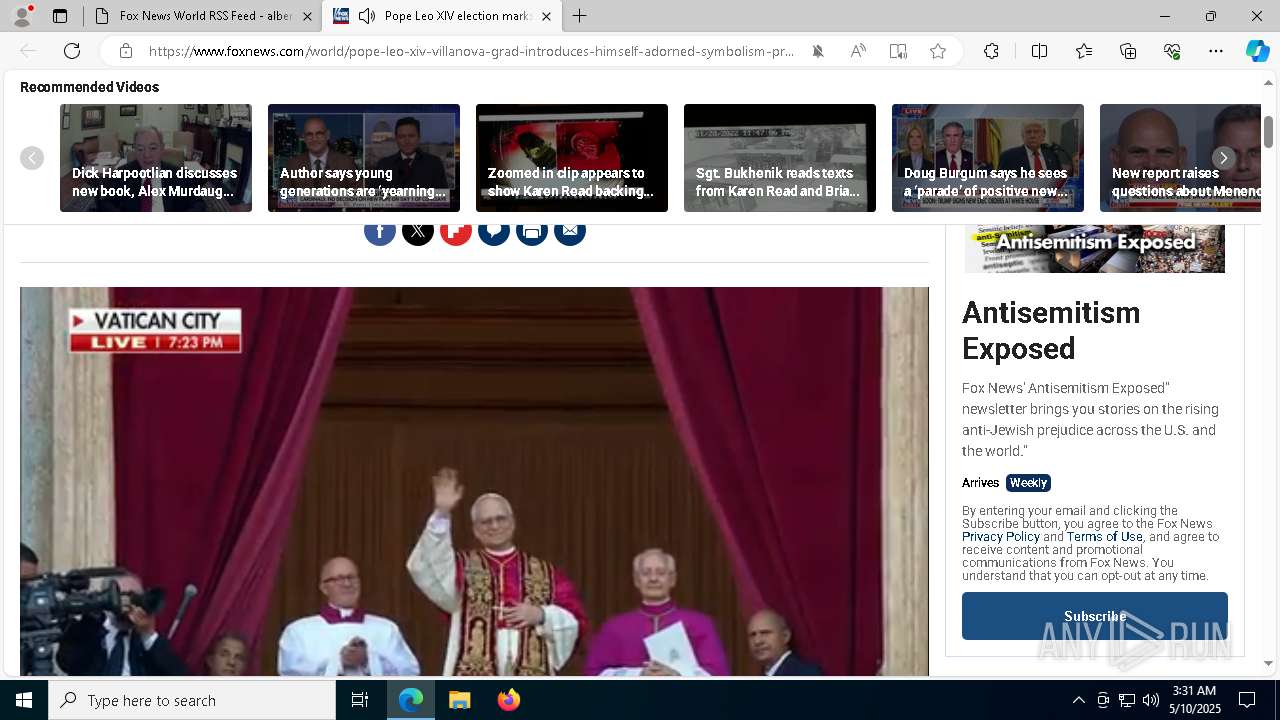Open File Explorer from taskbar
The image size is (1280, 720).
coord(459,700)
